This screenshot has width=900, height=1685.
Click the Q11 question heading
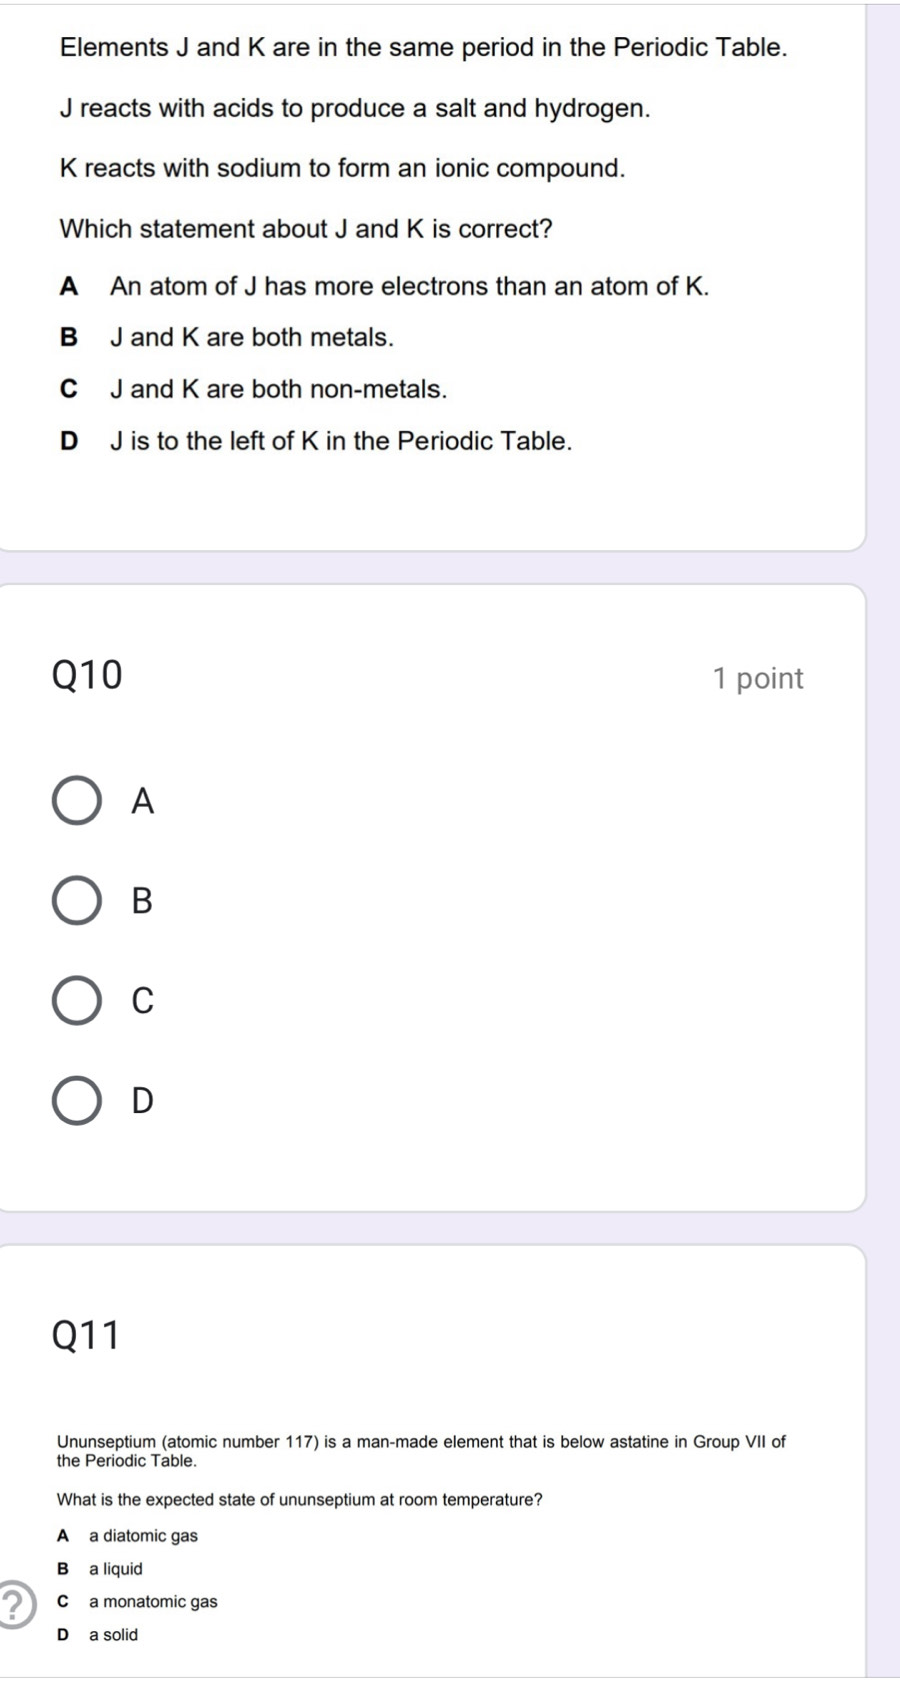tap(86, 1335)
